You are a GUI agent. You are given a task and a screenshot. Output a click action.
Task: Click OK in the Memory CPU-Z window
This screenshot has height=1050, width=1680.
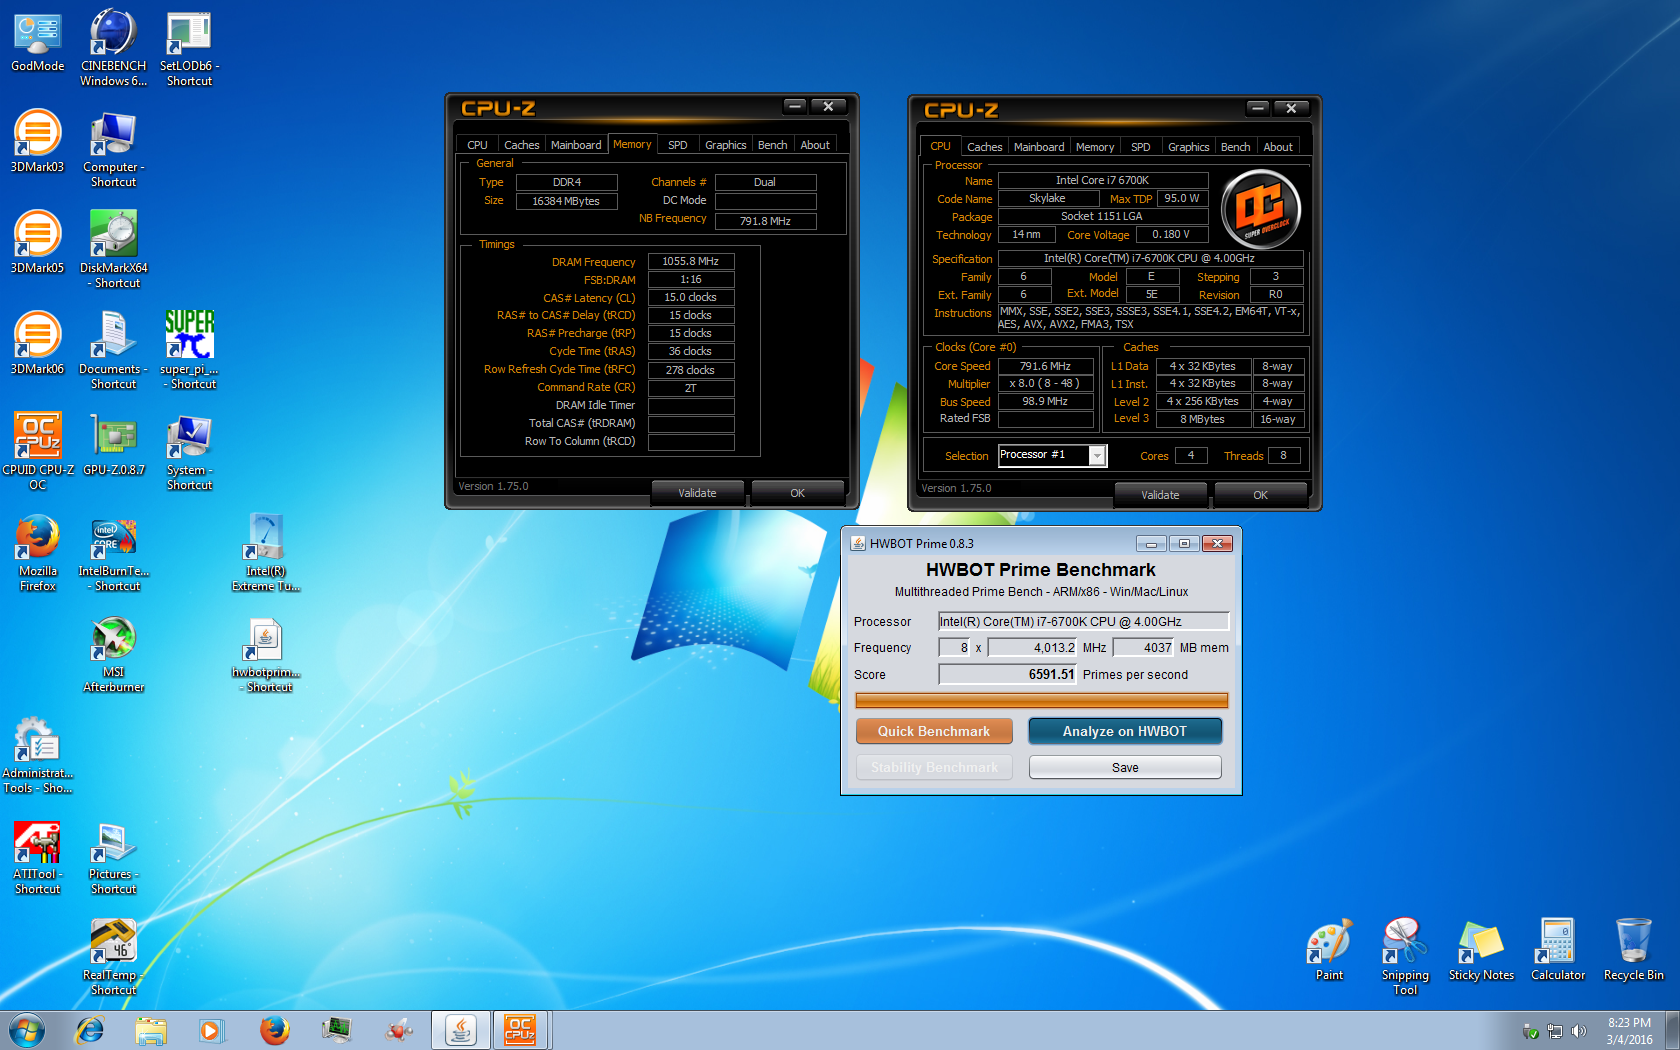797,493
